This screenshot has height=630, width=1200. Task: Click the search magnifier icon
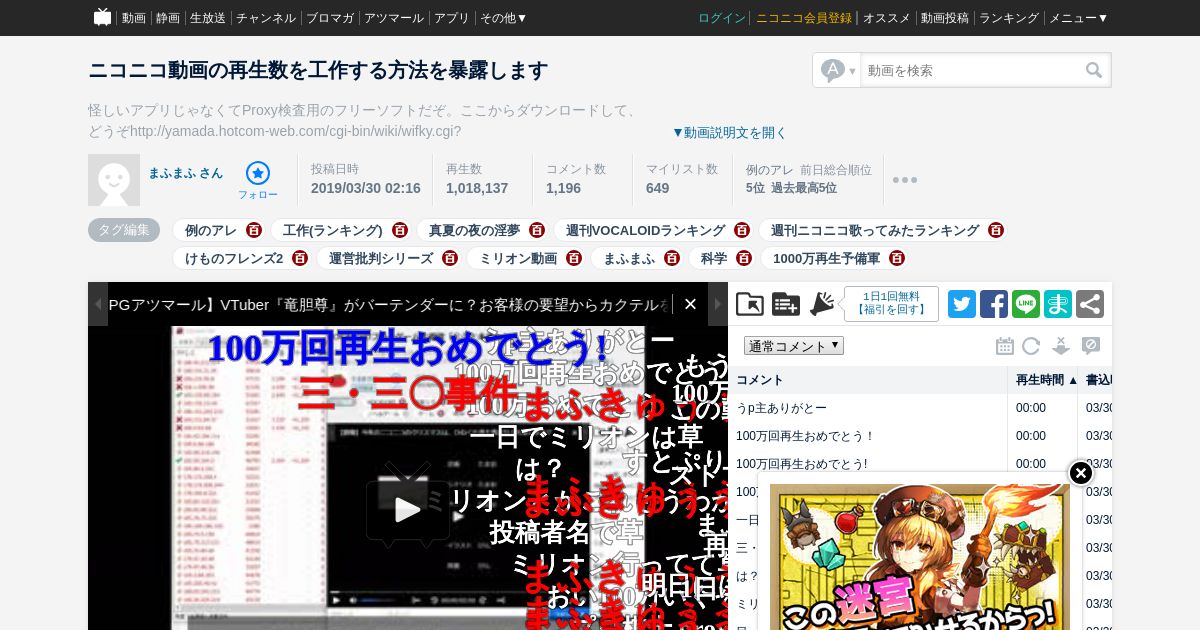coord(1094,70)
